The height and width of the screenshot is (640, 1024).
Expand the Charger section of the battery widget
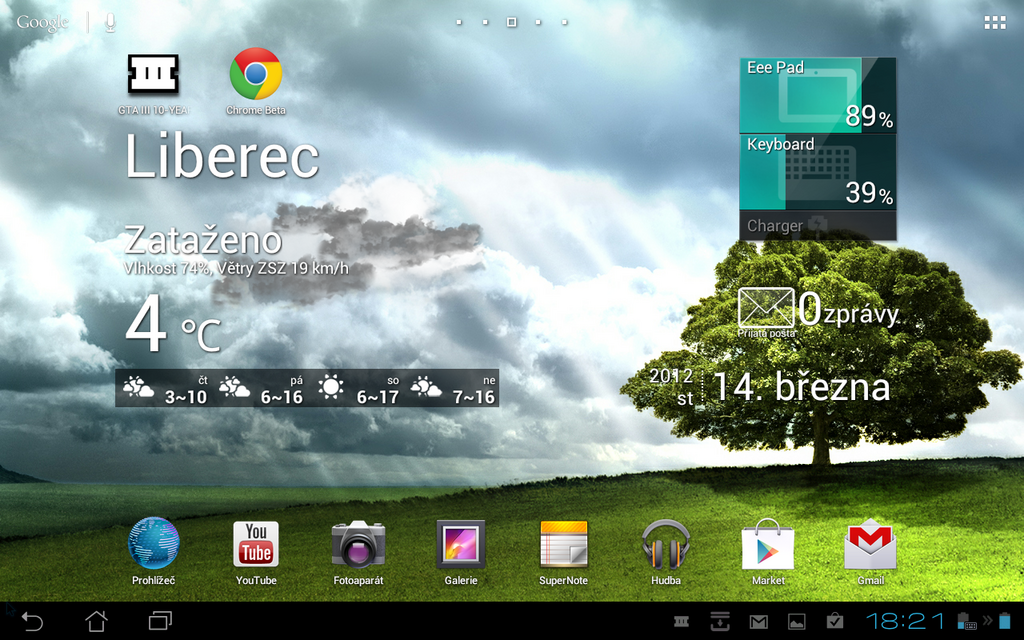pyautogui.click(x=817, y=226)
